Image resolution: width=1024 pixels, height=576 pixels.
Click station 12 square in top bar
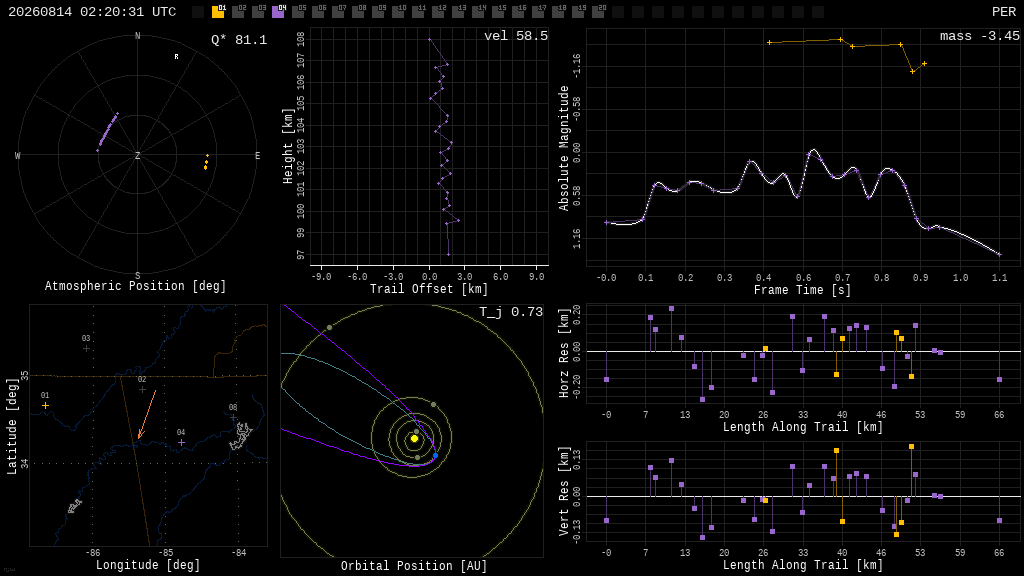tap(439, 12)
